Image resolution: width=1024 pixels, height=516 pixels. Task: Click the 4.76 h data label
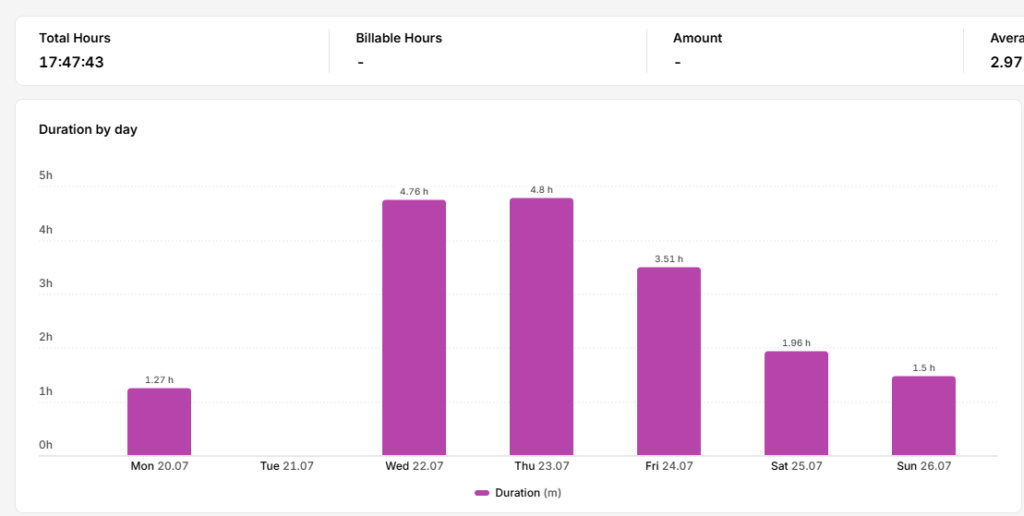coord(414,191)
